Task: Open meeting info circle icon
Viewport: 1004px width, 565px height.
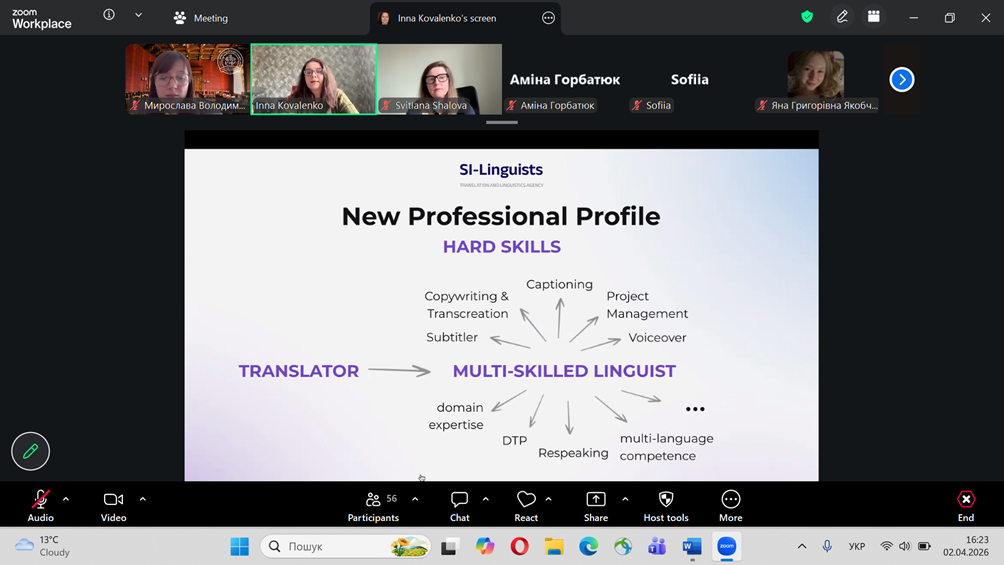Action: click(x=109, y=15)
